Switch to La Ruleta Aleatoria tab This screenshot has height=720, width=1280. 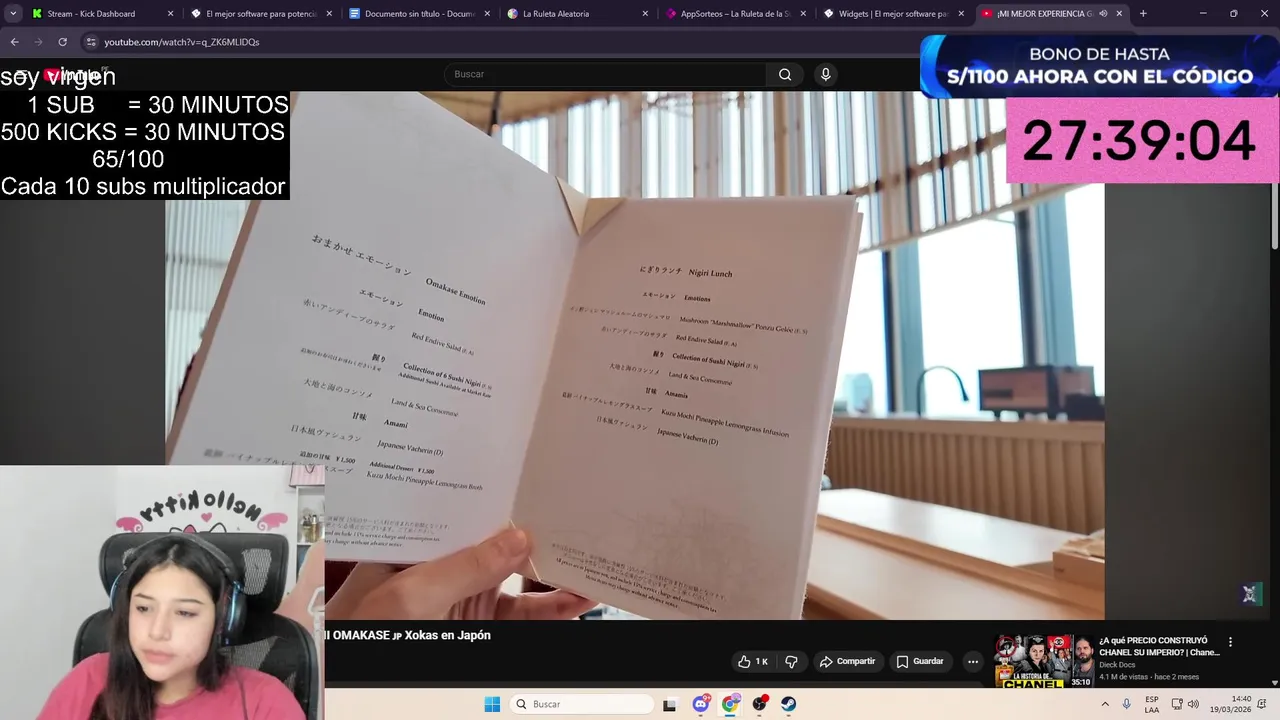coord(579,14)
